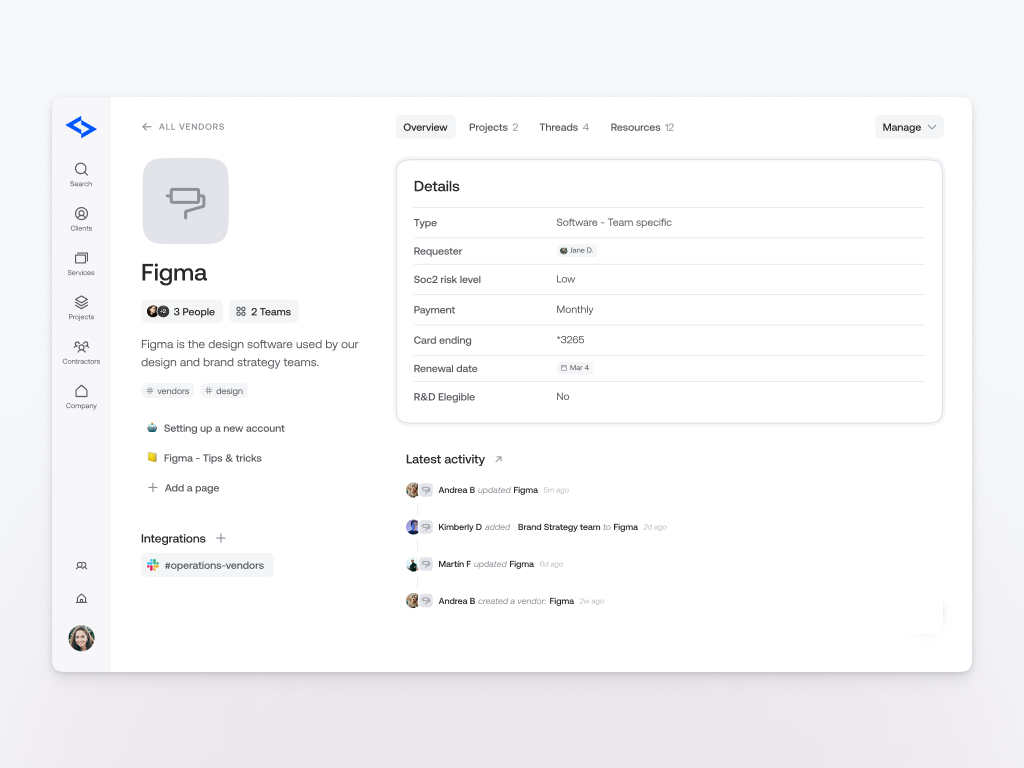Image resolution: width=1024 pixels, height=768 pixels.
Task: Click the Figma vendor title
Action: tap(174, 272)
